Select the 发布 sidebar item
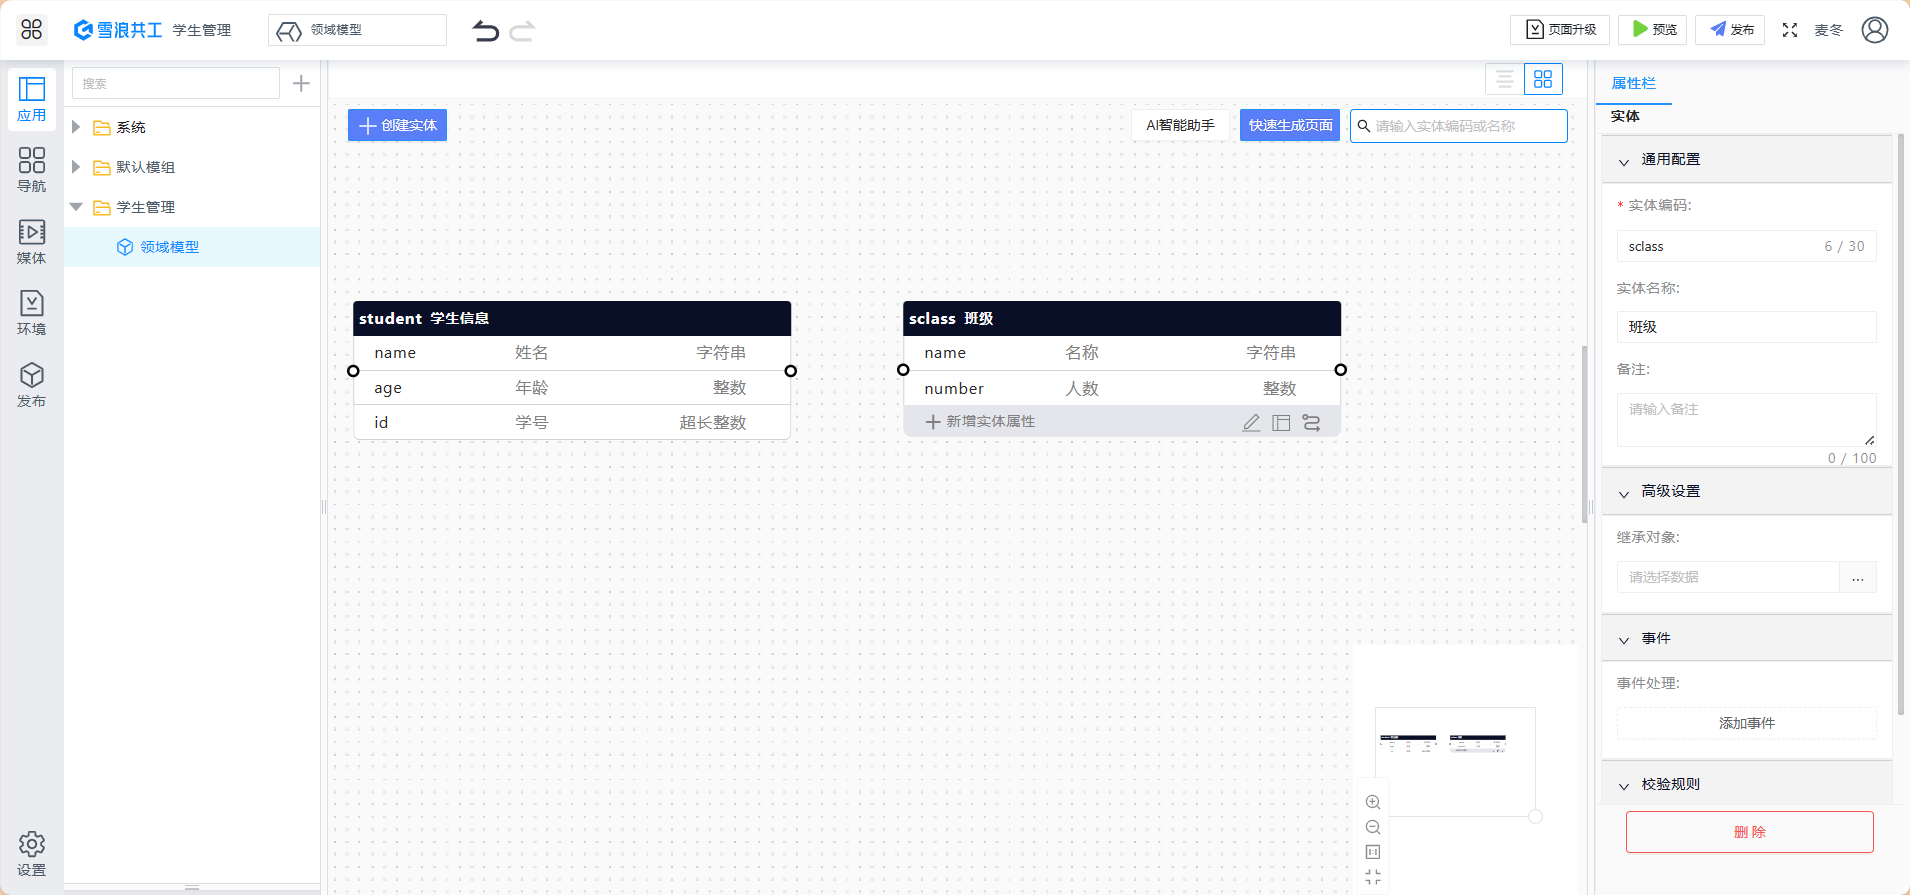This screenshot has height=895, width=1910. pos(32,385)
